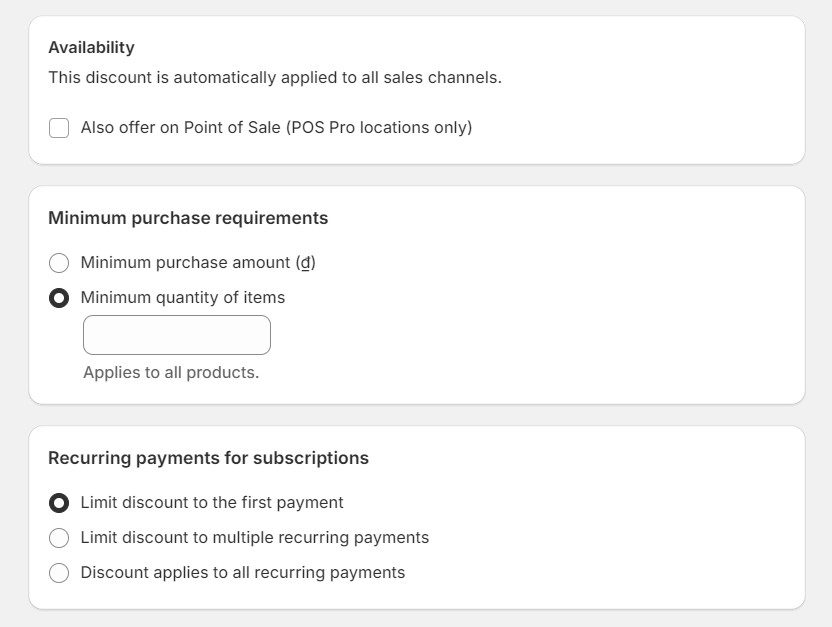Click the 'Minimum purchase amount (₫)' label text
Screen dimensions: 832x627
tap(190, 263)
